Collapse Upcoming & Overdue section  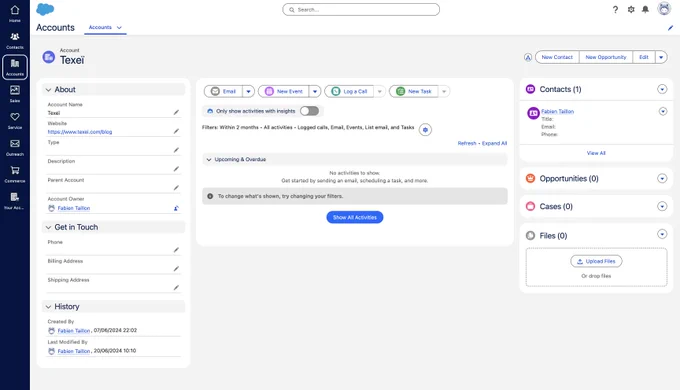click(209, 160)
